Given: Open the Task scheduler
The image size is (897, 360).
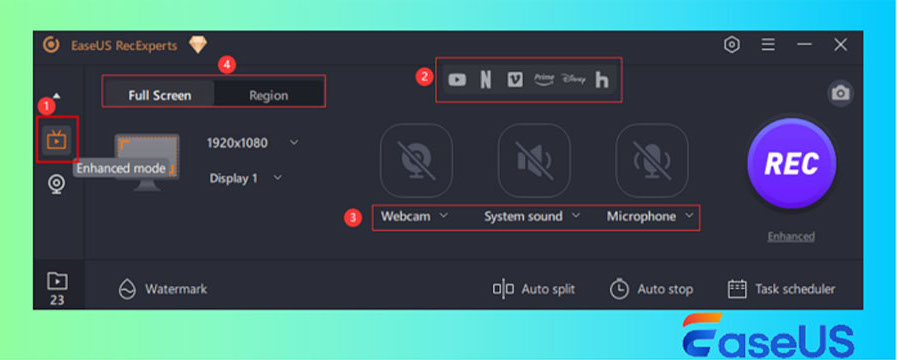Looking at the screenshot, I should [781, 289].
